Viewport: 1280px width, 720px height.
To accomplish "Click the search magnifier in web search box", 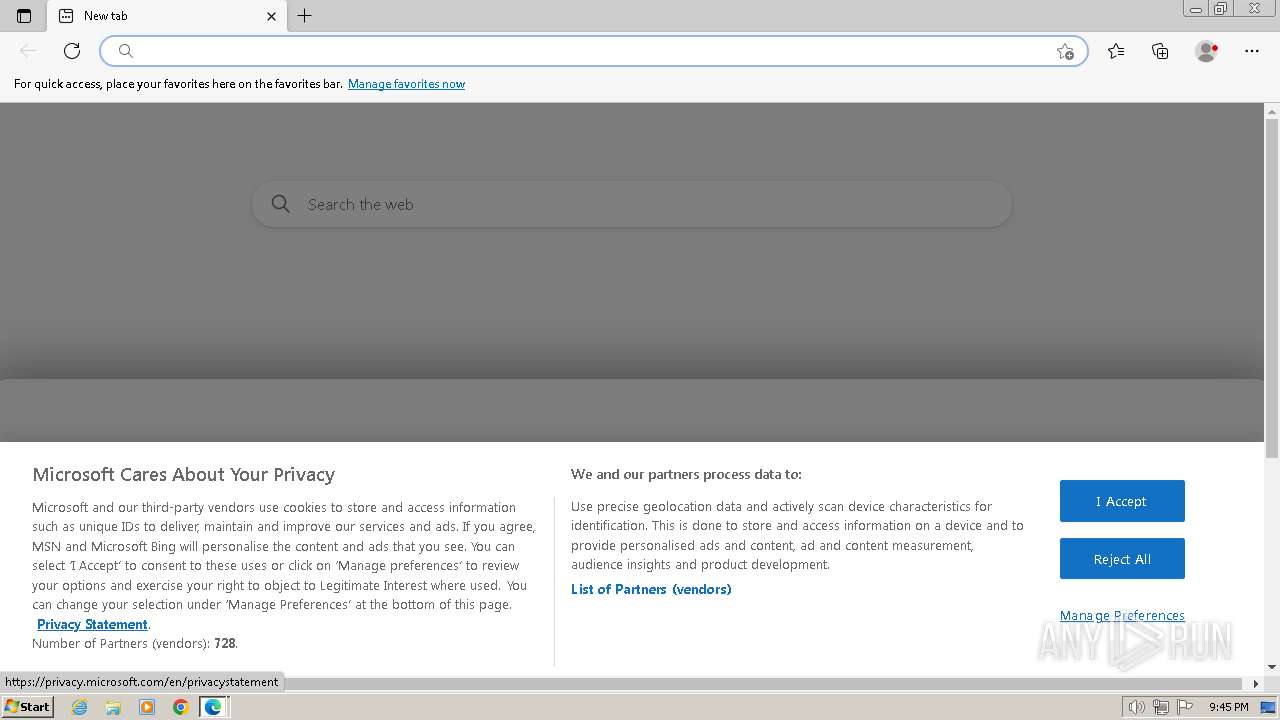I will coord(281,204).
